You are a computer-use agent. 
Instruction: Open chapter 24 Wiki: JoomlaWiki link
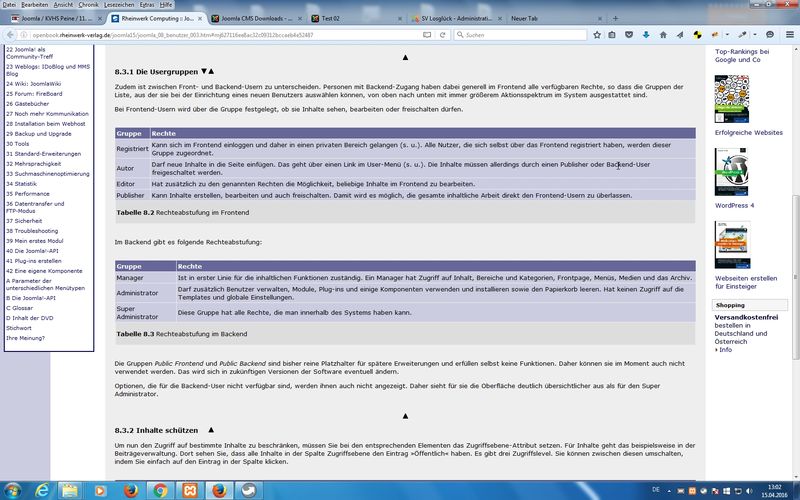coord(34,84)
